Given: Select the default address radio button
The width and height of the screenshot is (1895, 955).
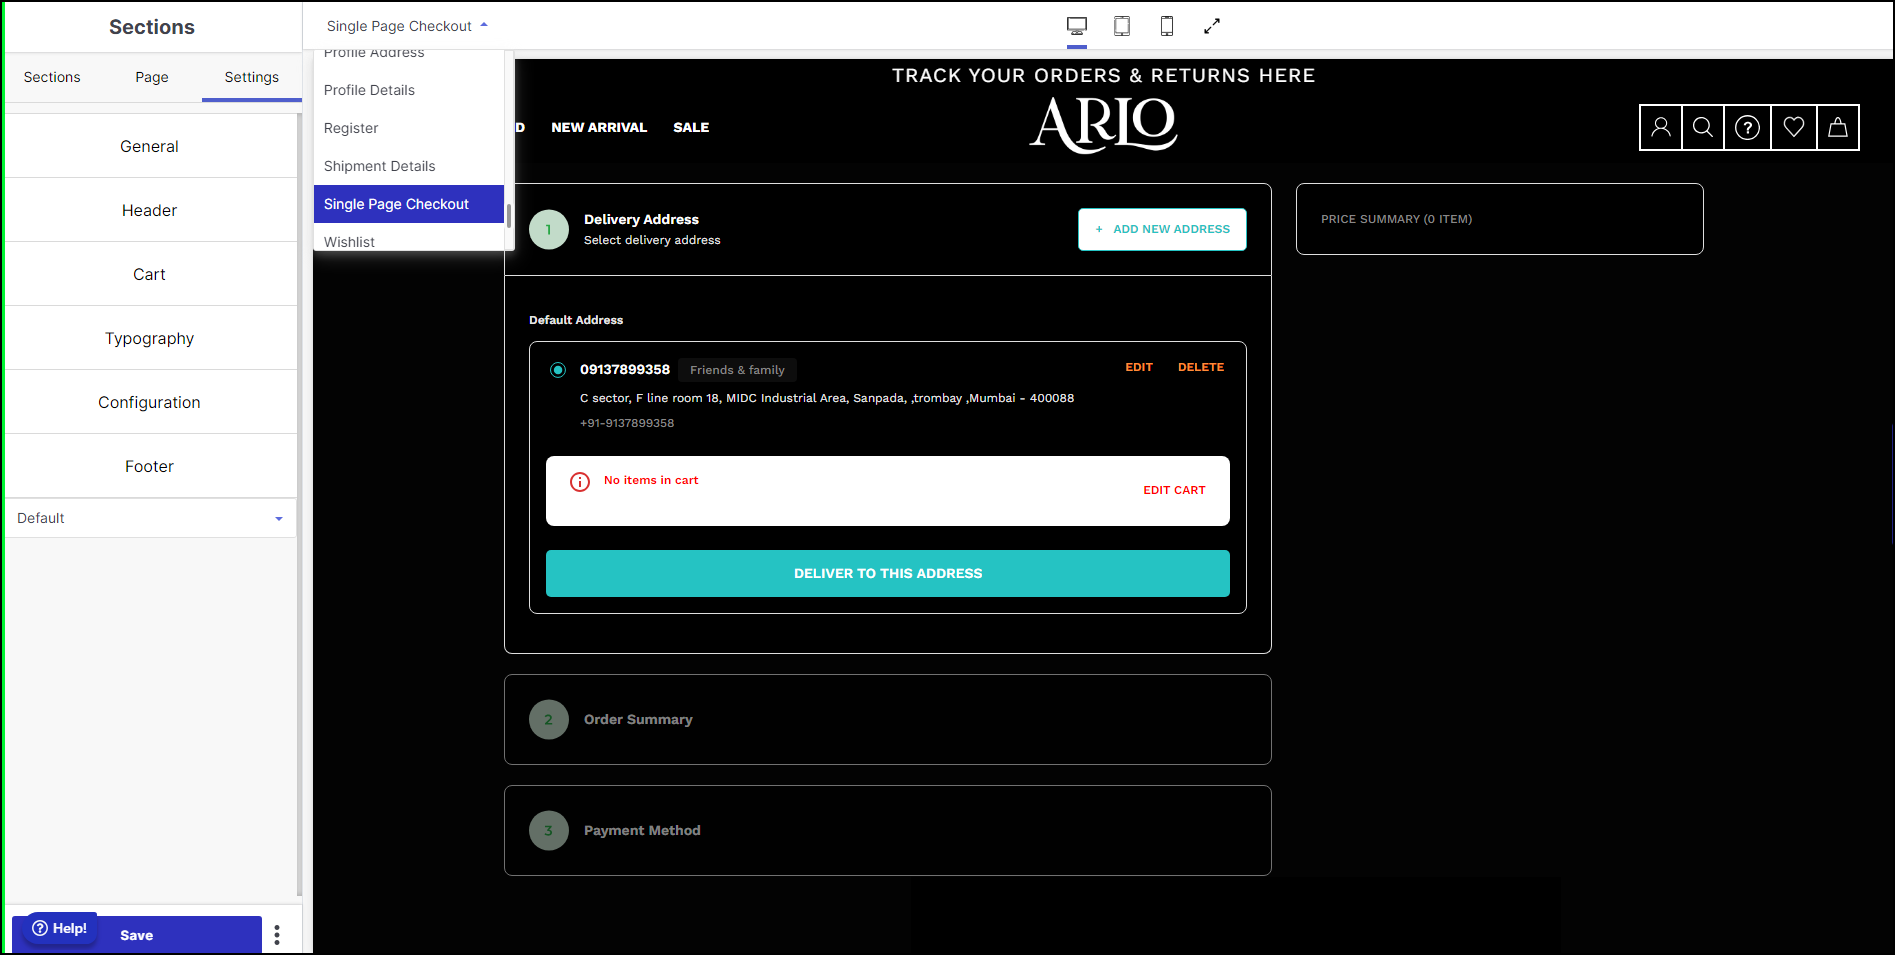Looking at the screenshot, I should click(558, 370).
